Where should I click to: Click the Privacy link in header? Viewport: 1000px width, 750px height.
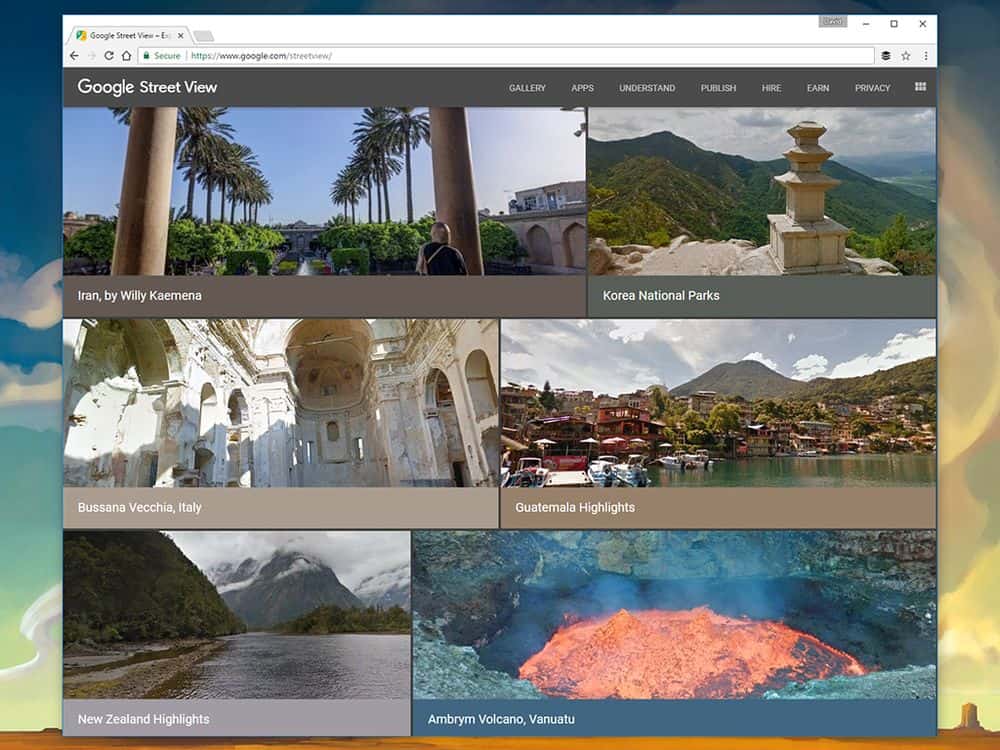[872, 88]
